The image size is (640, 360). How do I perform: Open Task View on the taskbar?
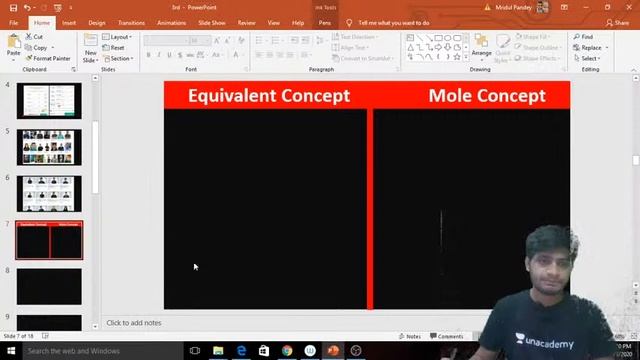click(195, 351)
